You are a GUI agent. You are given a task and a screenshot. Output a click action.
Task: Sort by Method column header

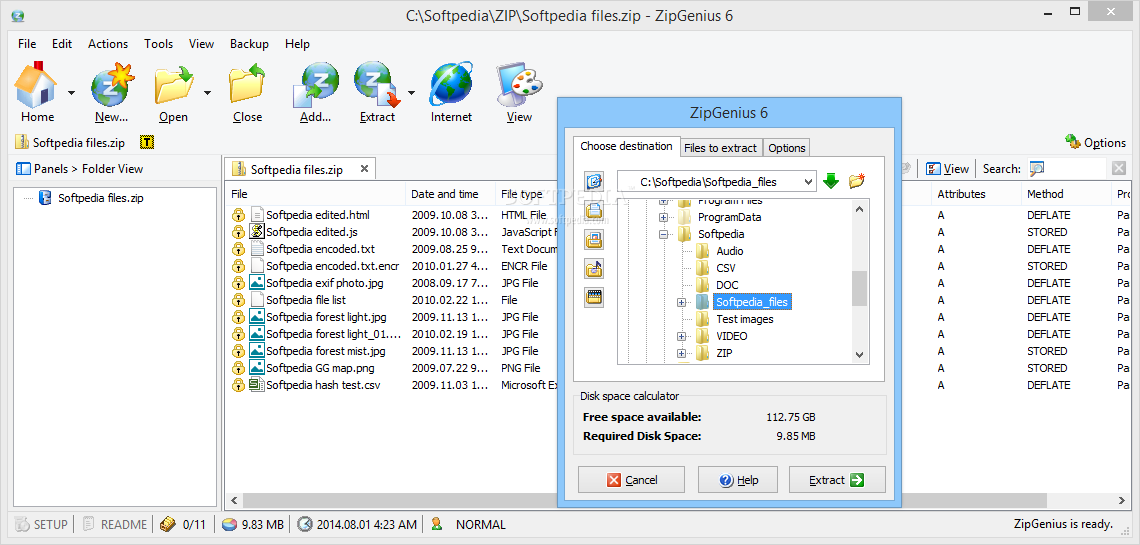1066,194
